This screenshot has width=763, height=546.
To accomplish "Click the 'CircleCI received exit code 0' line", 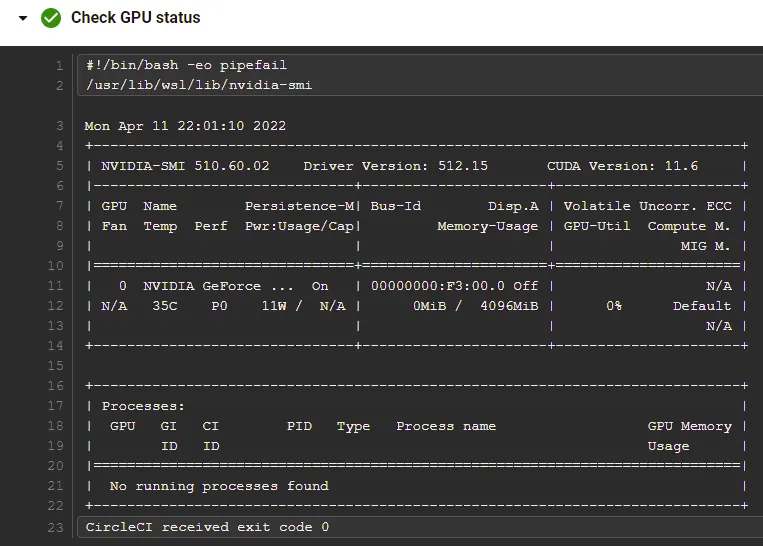I will click(x=207, y=527).
